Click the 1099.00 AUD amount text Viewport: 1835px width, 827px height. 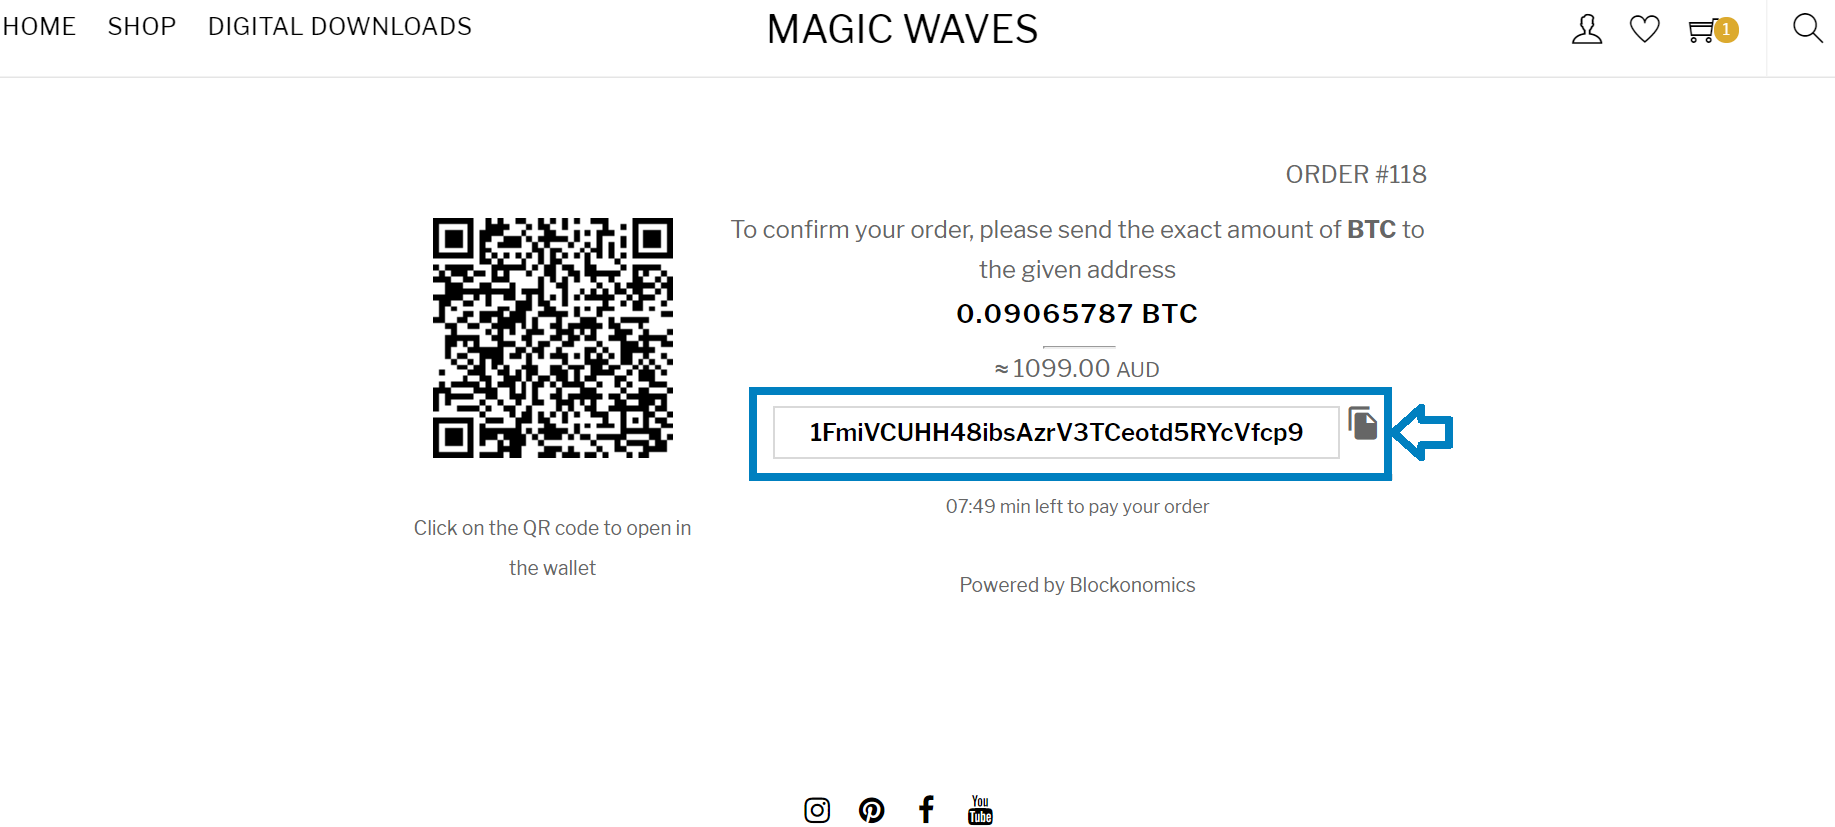point(1077,369)
